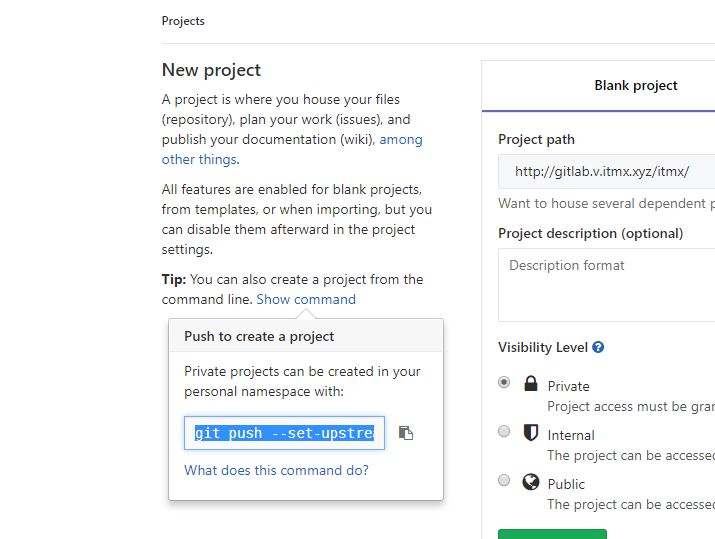The image size is (715, 539).
Task: Click the shield icon beside Internal
Action: 531,433
